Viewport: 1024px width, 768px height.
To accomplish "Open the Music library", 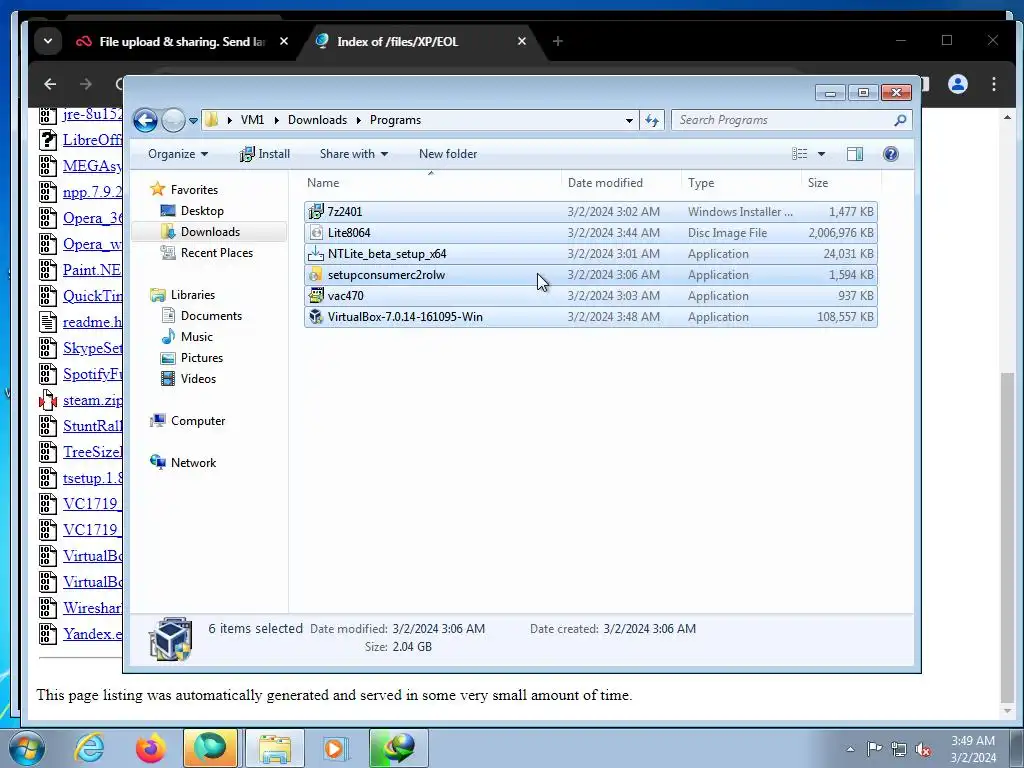I will [x=197, y=337].
